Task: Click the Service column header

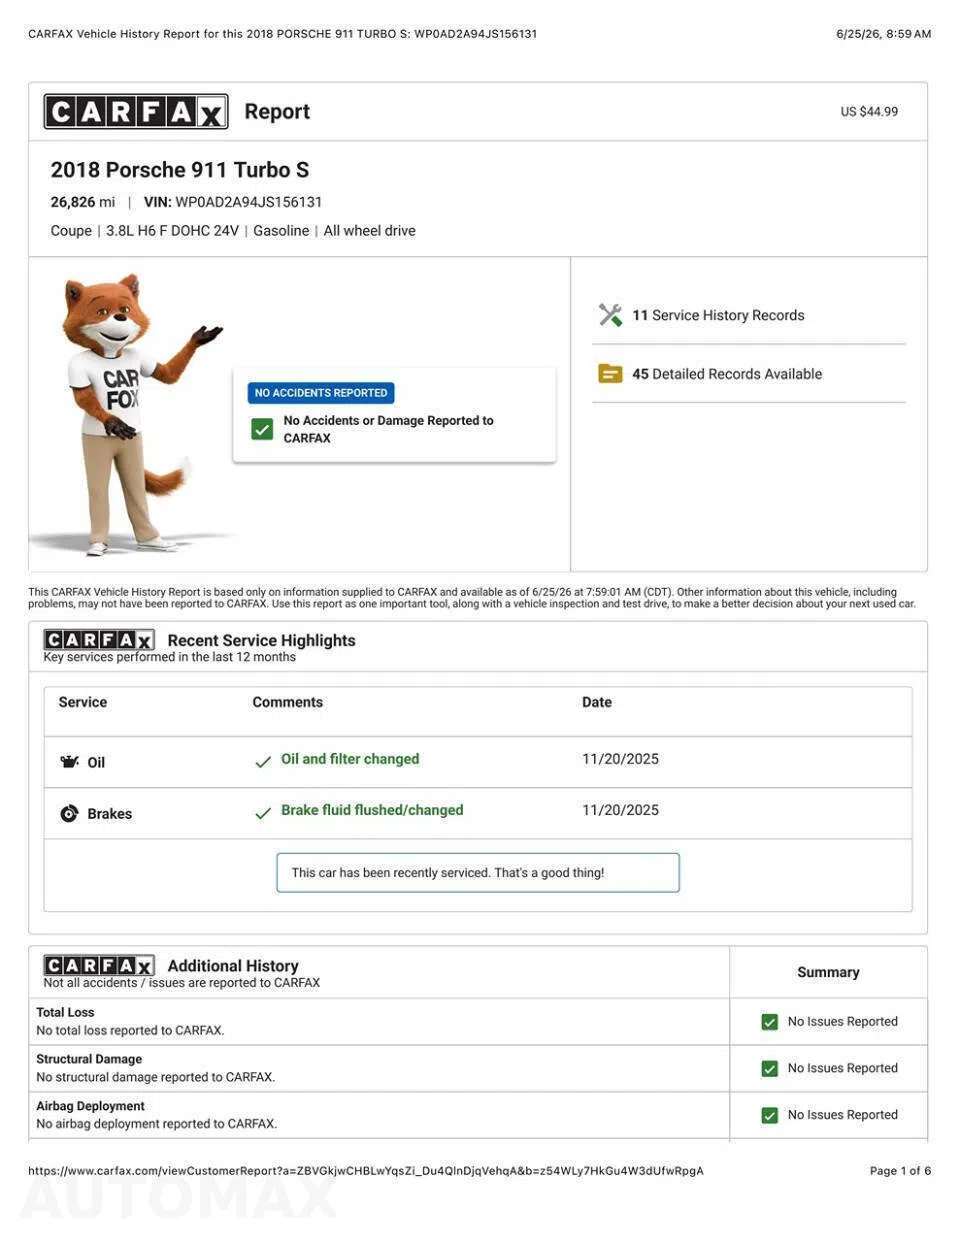Action: coord(83,702)
